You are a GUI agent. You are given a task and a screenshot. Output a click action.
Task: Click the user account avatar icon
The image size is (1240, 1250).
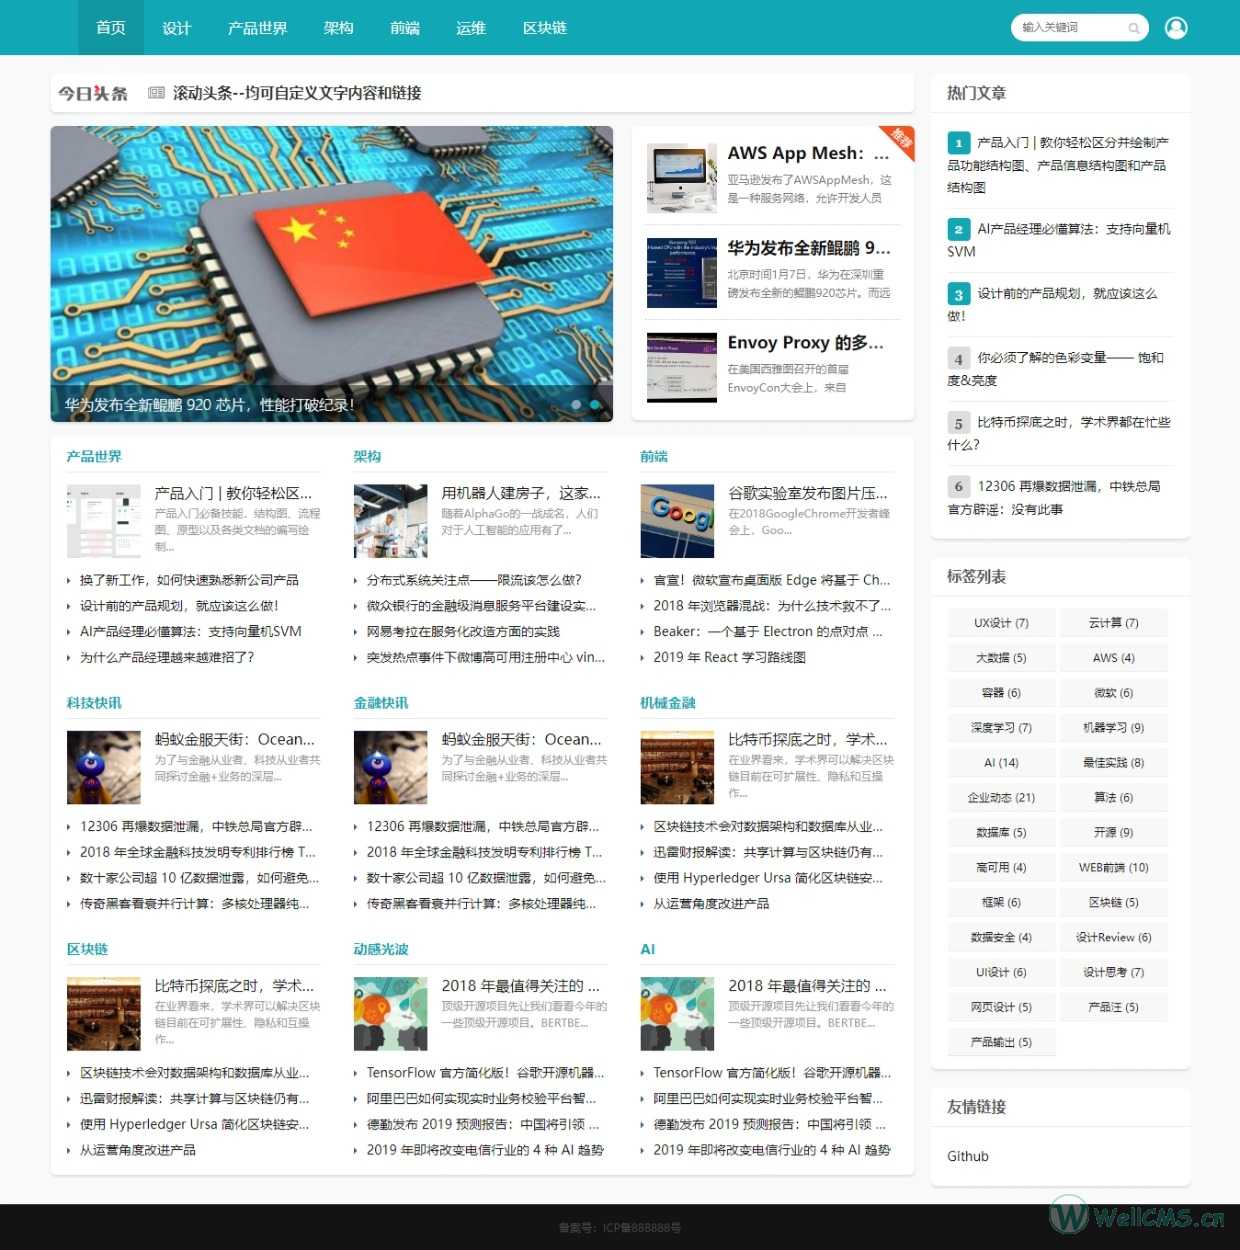click(x=1176, y=28)
